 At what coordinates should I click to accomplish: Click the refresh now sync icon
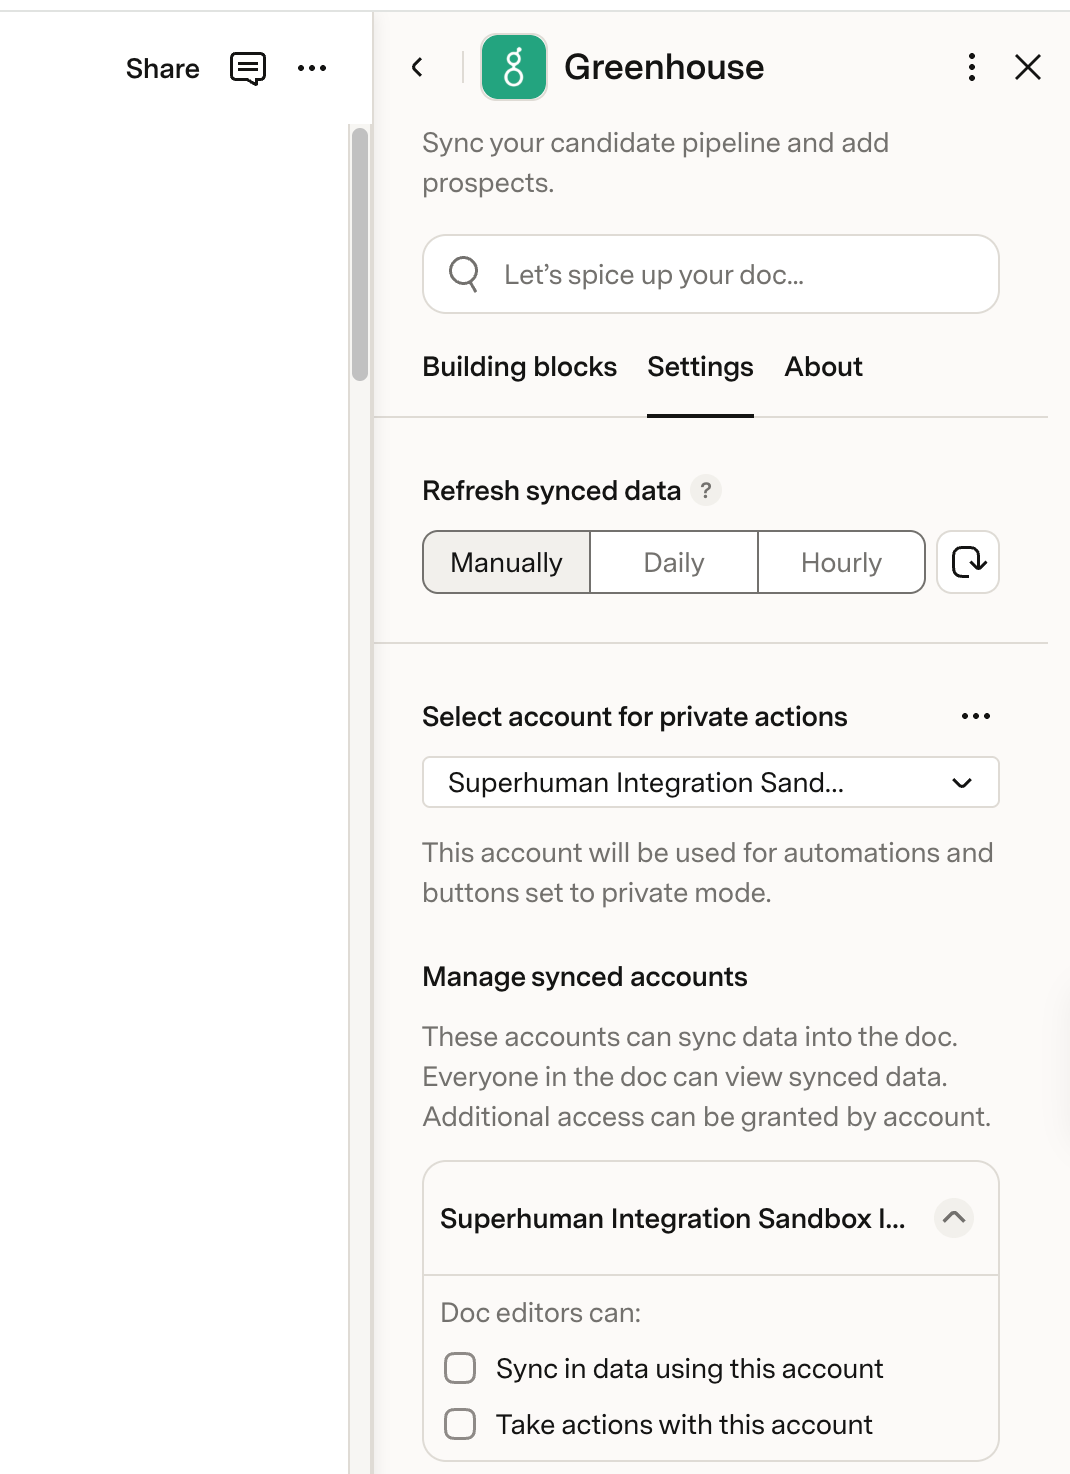(968, 562)
